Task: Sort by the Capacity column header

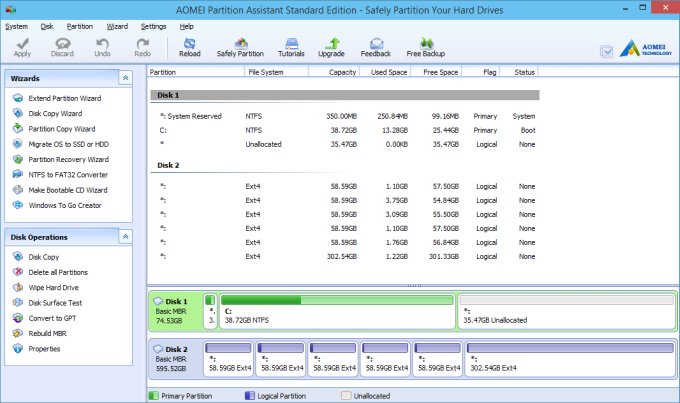Action: click(333, 72)
